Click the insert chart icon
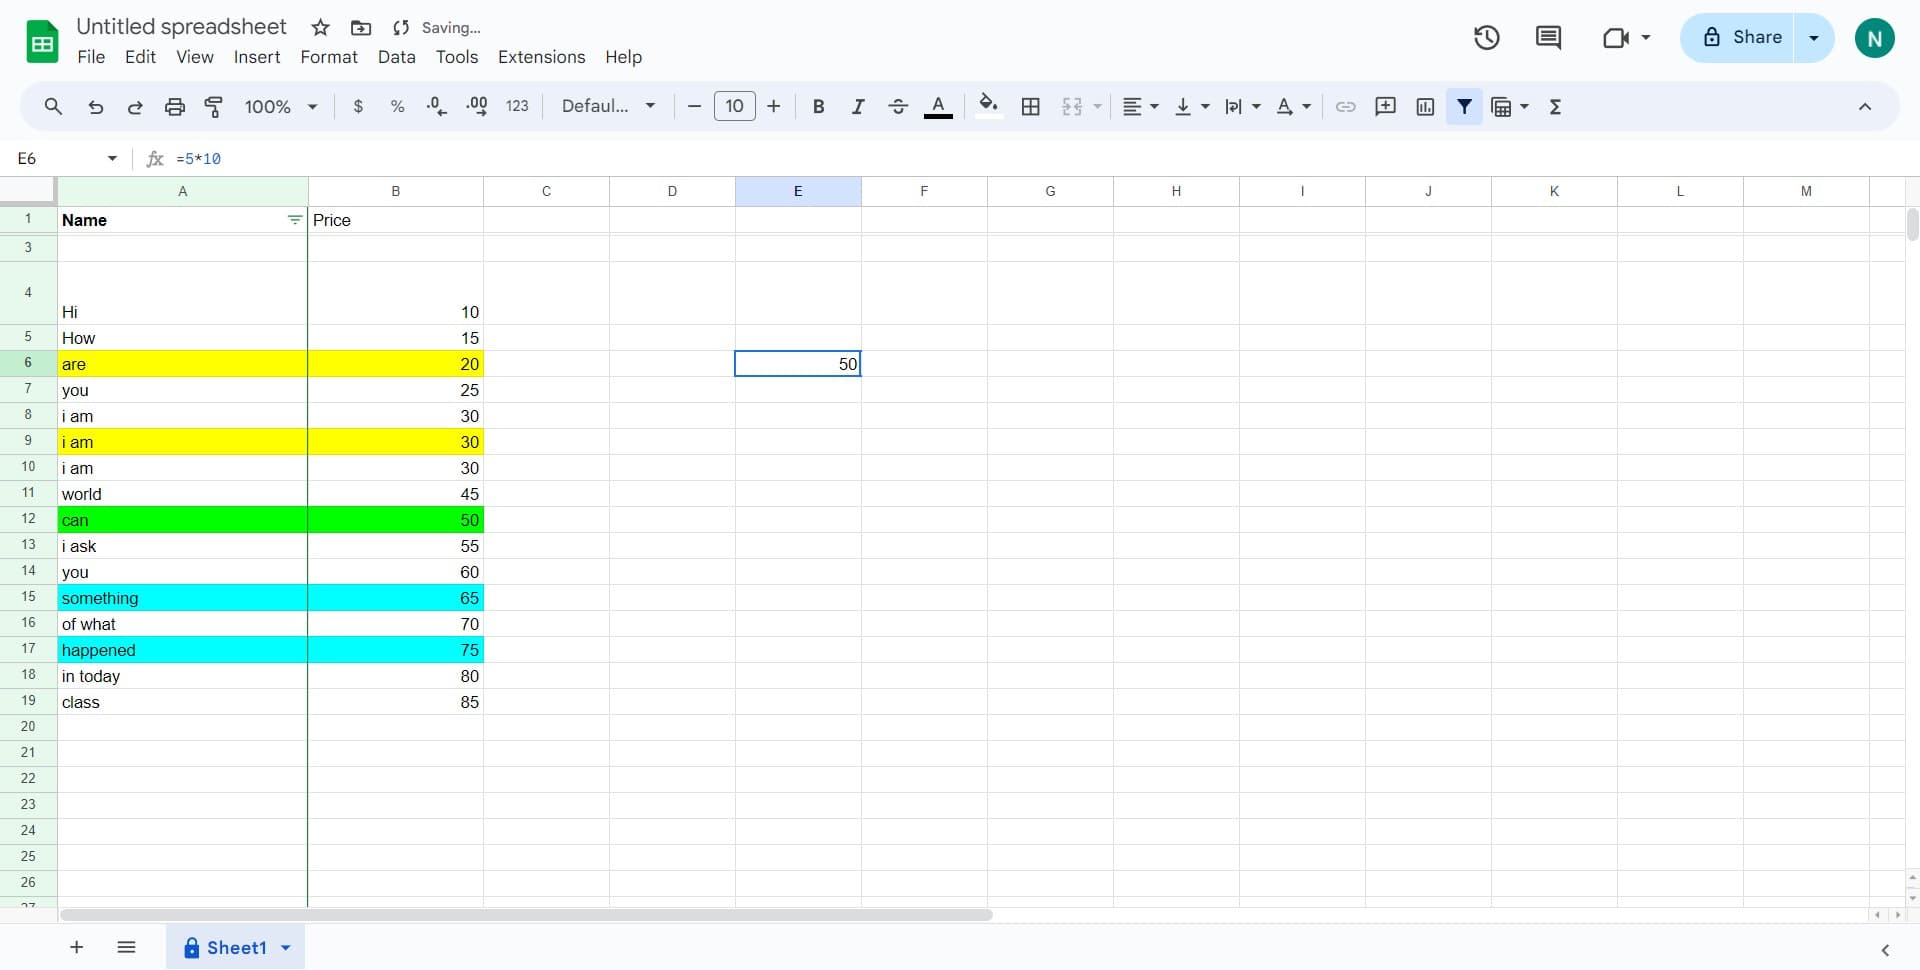Image resolution: width=1920 pixels, height=970 pixels. 1425,107
